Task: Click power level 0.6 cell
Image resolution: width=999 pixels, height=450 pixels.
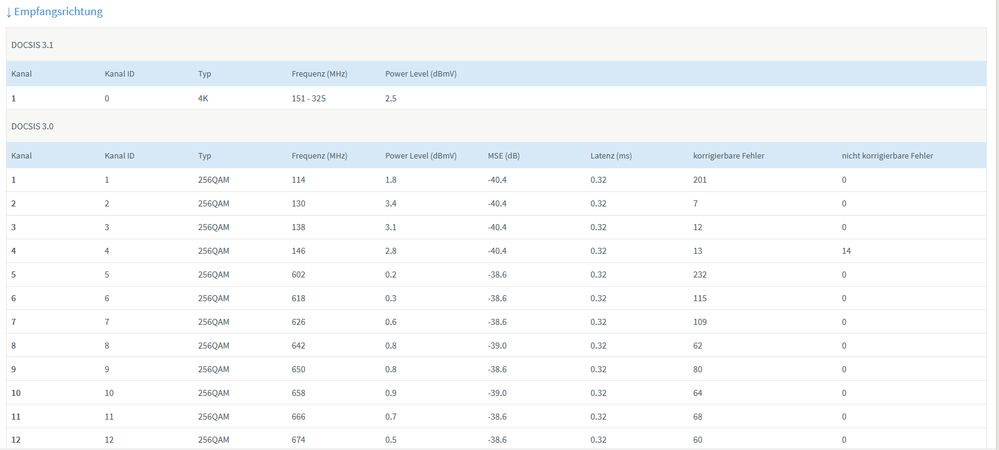Action: point(391,322)
